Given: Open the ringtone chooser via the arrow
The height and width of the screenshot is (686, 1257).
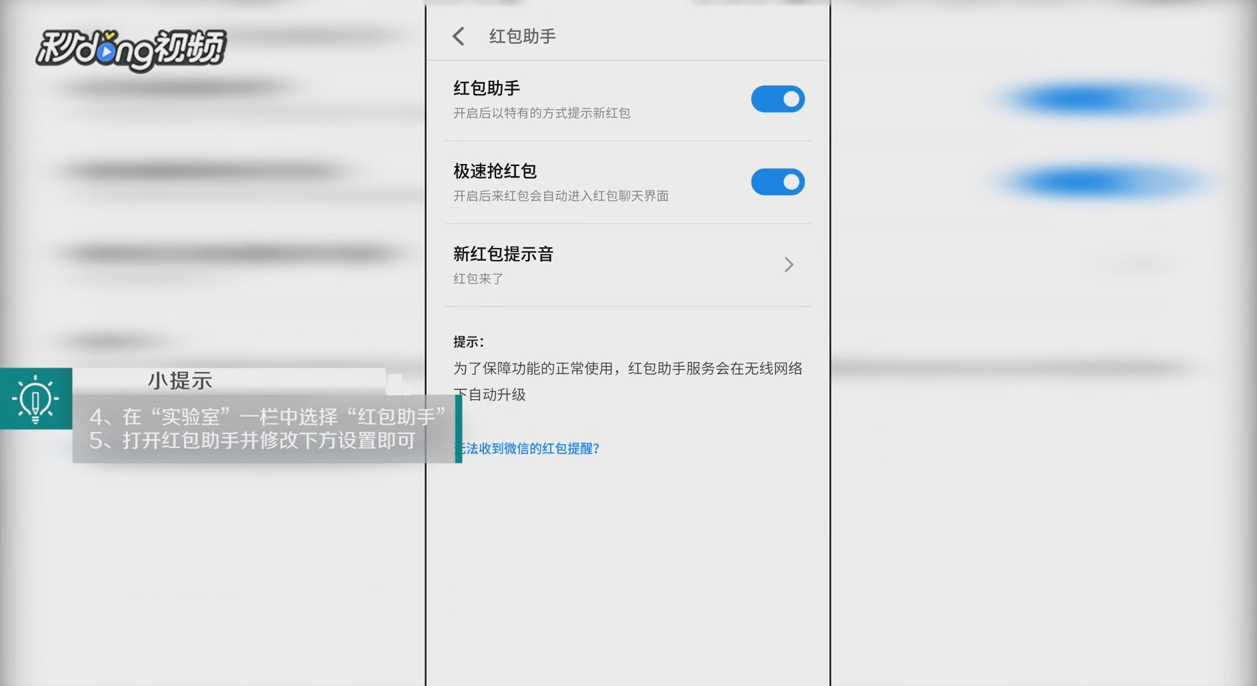Looking at the screenshot, I should [x=788, y=264].
